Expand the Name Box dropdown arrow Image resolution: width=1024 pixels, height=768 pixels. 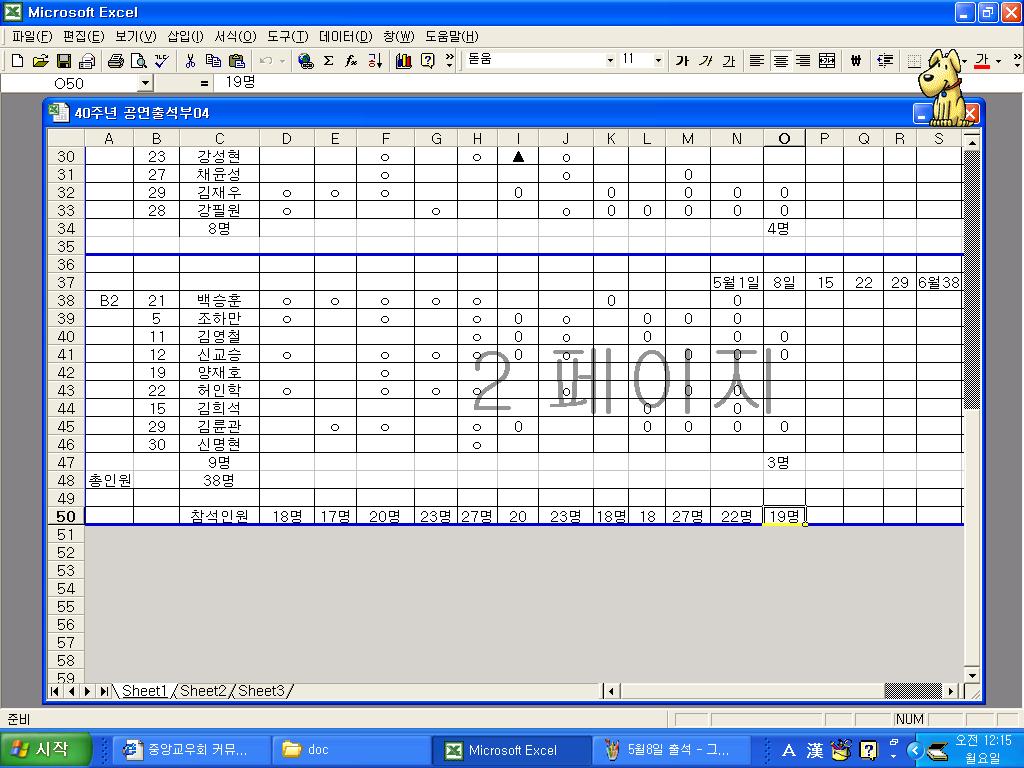point(145,84)
